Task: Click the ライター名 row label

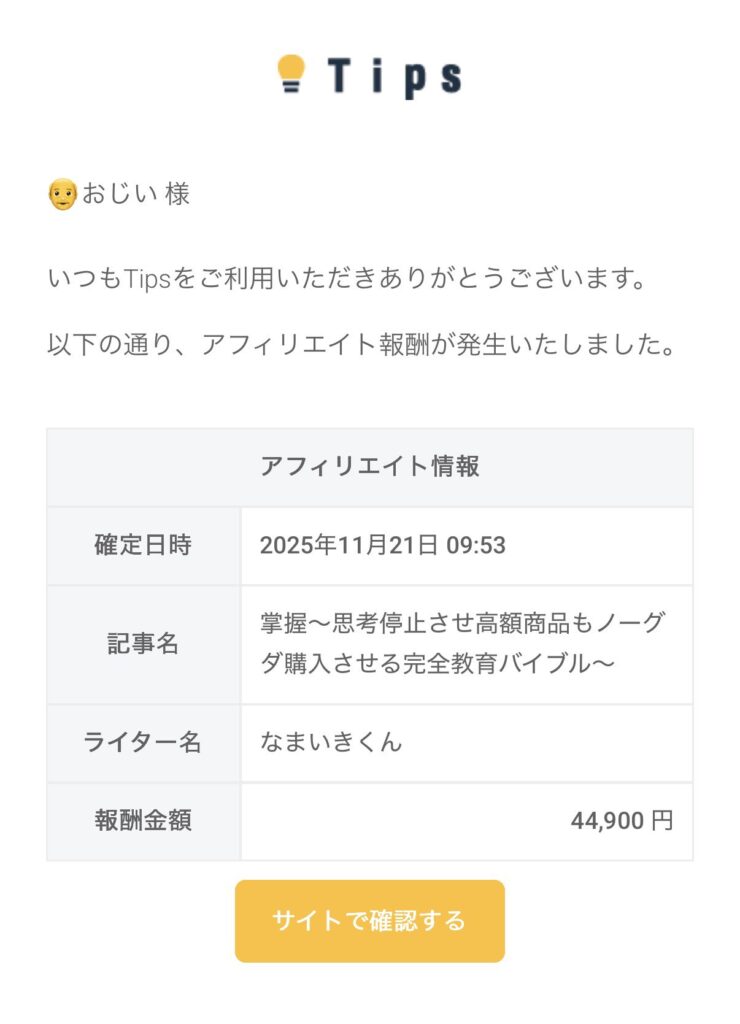Action: pos(143,742)
